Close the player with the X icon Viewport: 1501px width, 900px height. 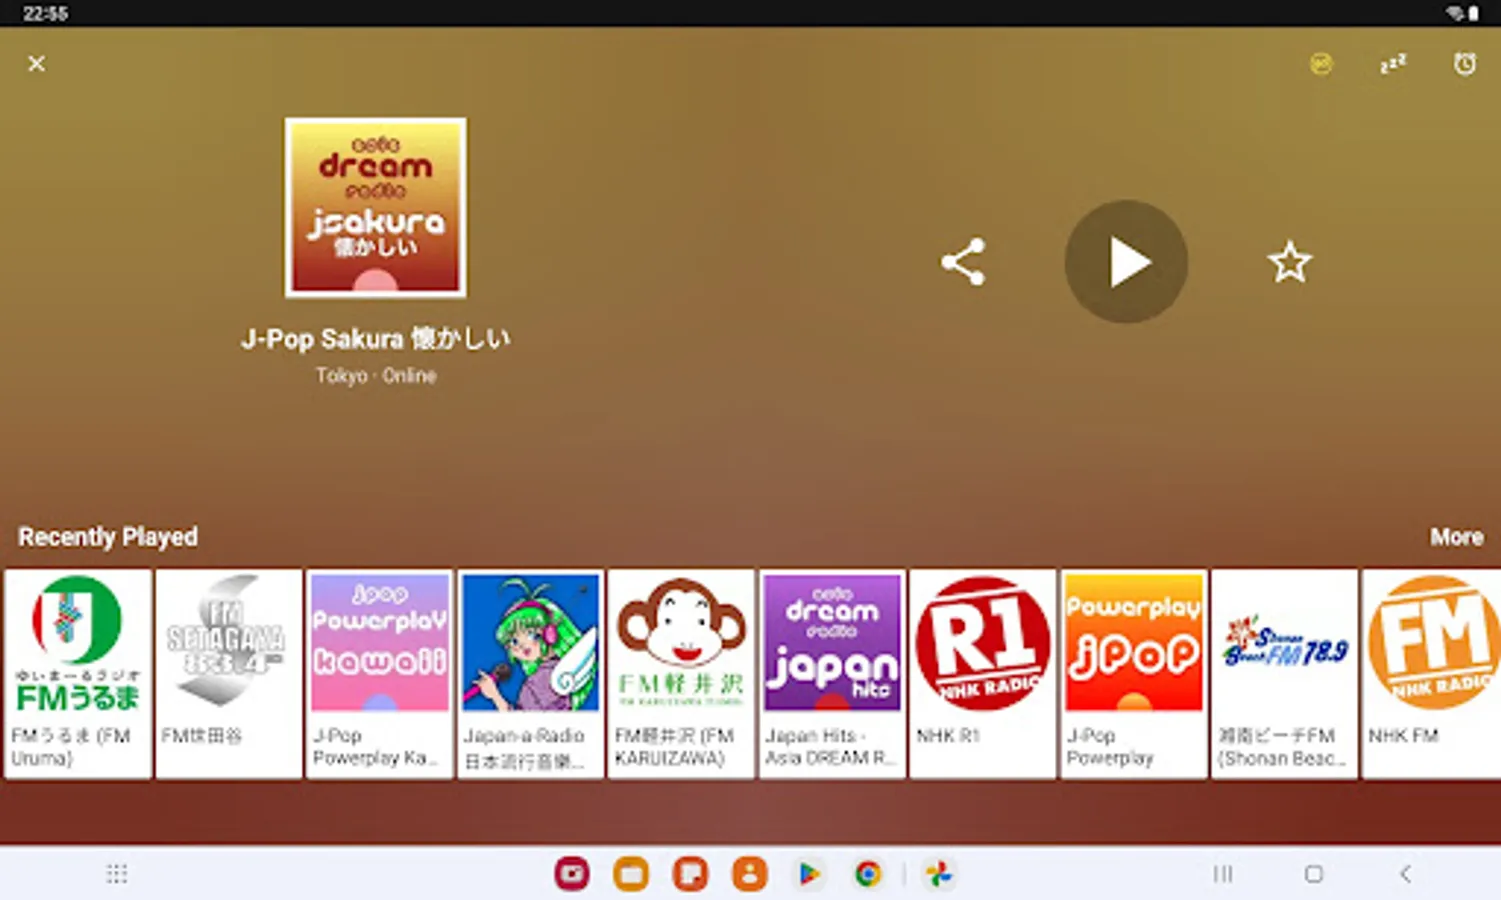36,64
